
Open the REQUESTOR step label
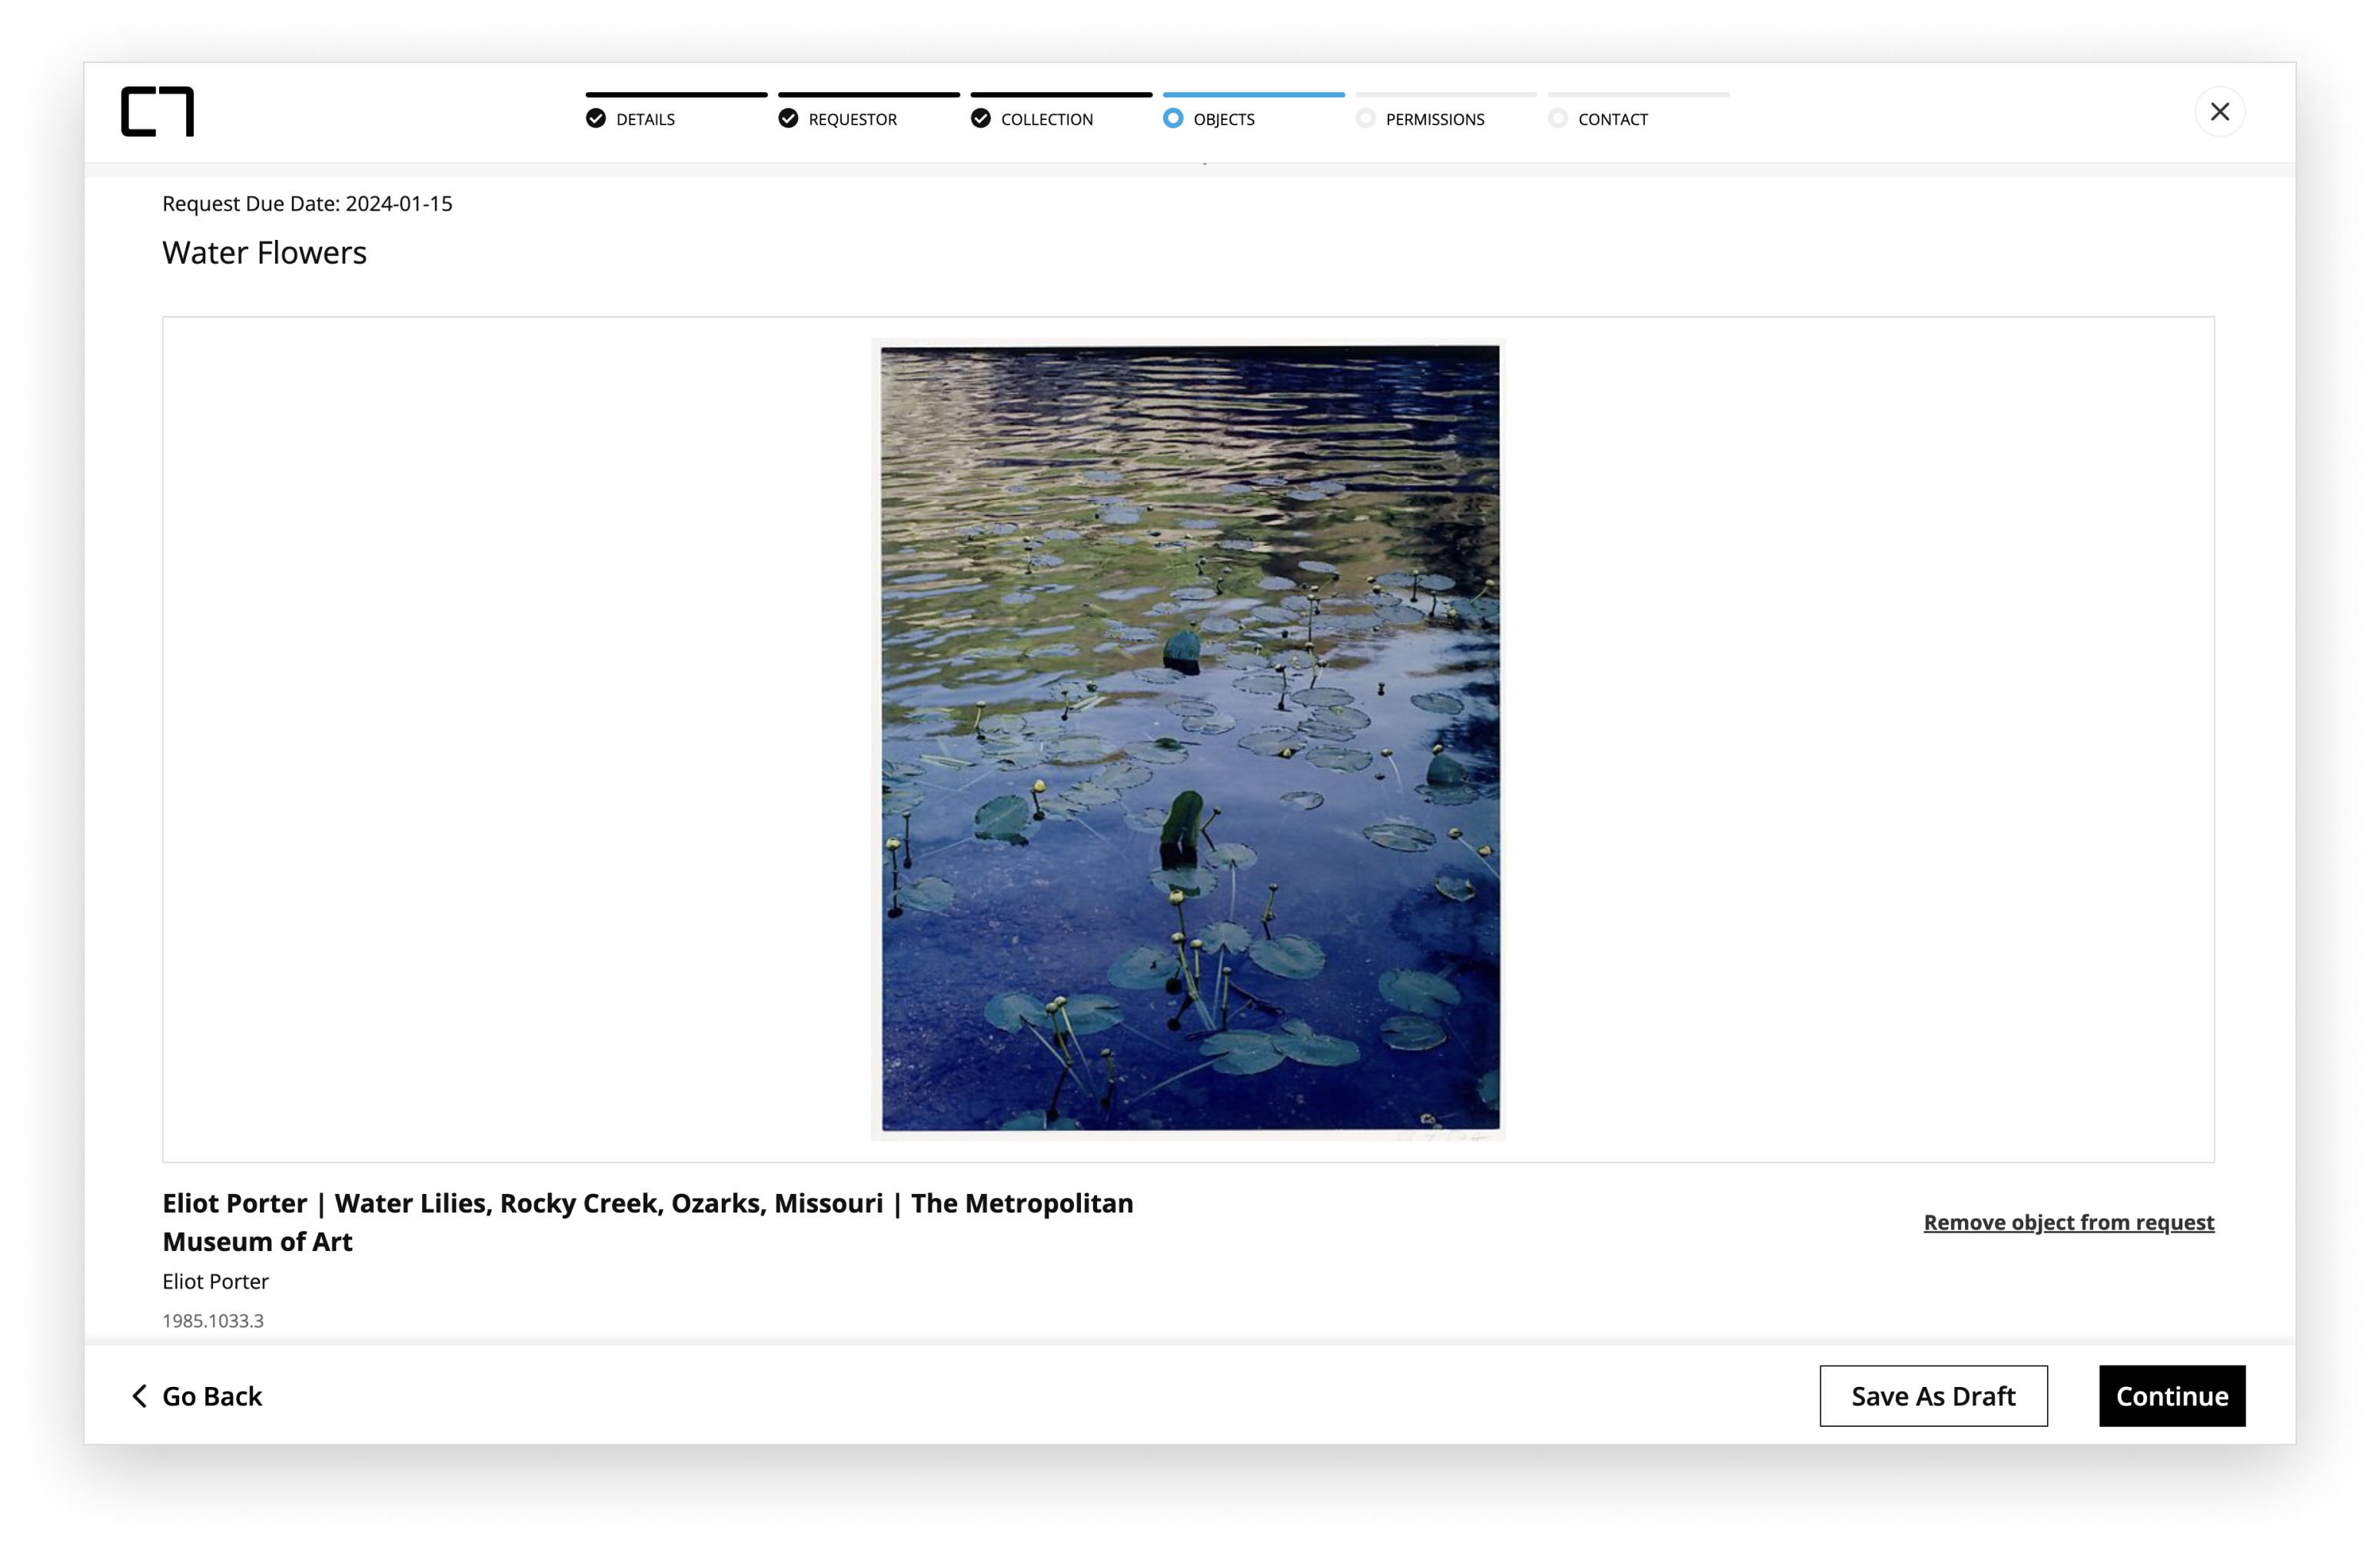(x=852, y=120)
